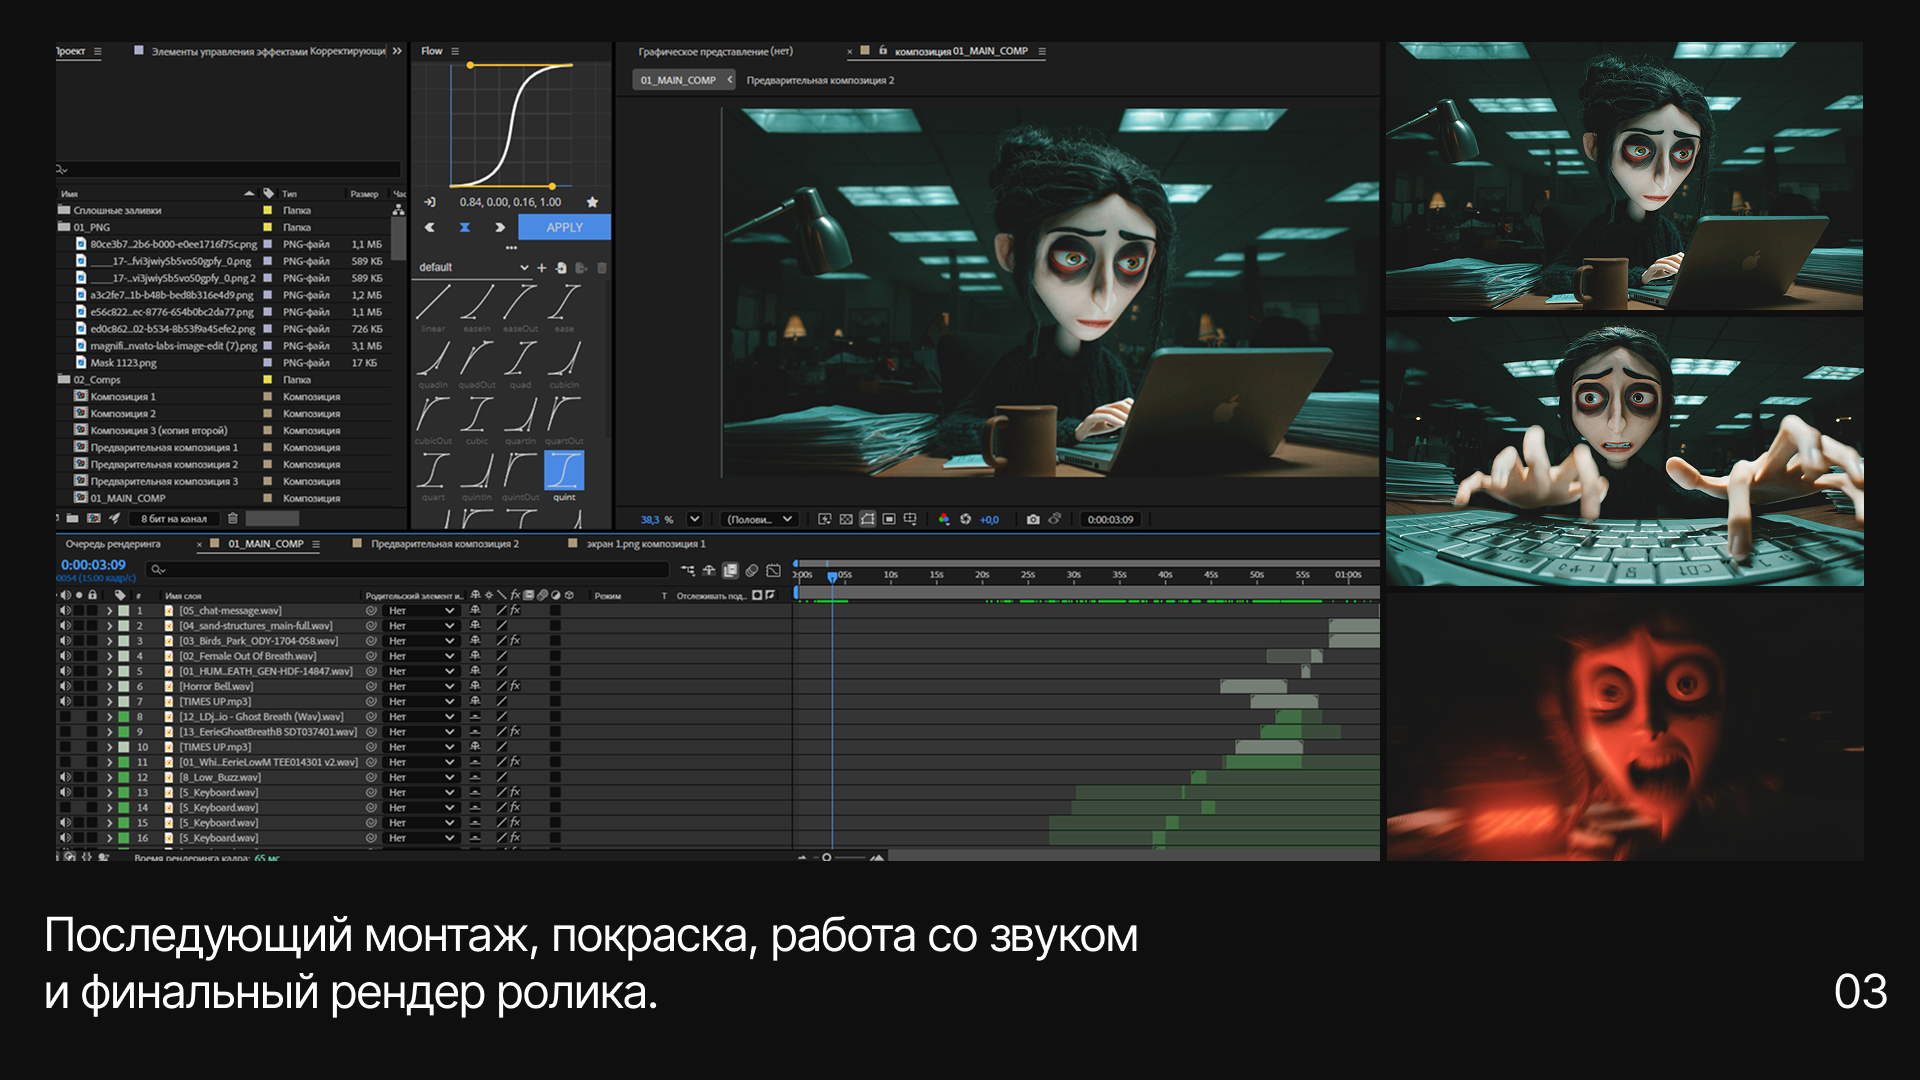Mute the [TIMES UP.mp3] audio layer
Viewport: 1920px width, 1080px height.
(67, 700)
